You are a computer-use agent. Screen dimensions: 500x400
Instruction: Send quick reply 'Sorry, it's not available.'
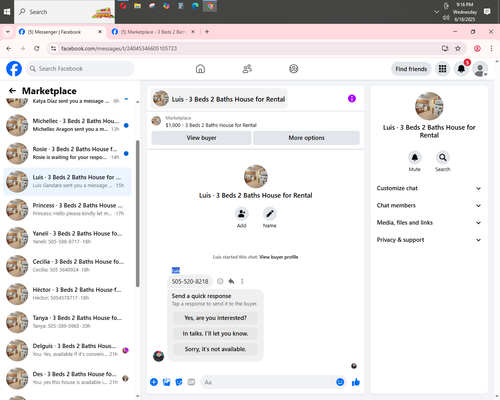coord(215,349)
